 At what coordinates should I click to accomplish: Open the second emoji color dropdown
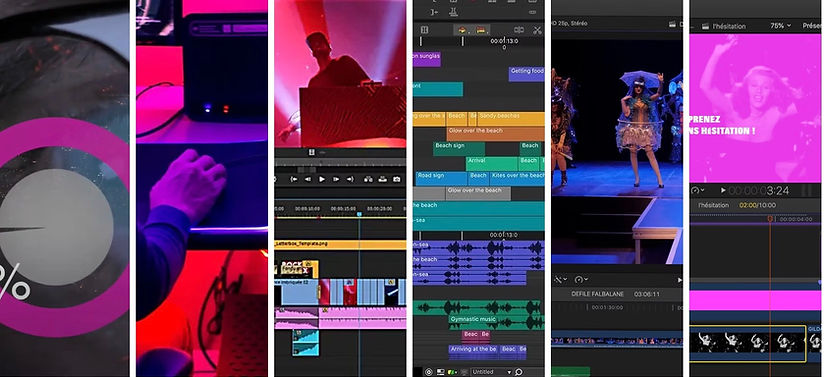coord(482,30)
